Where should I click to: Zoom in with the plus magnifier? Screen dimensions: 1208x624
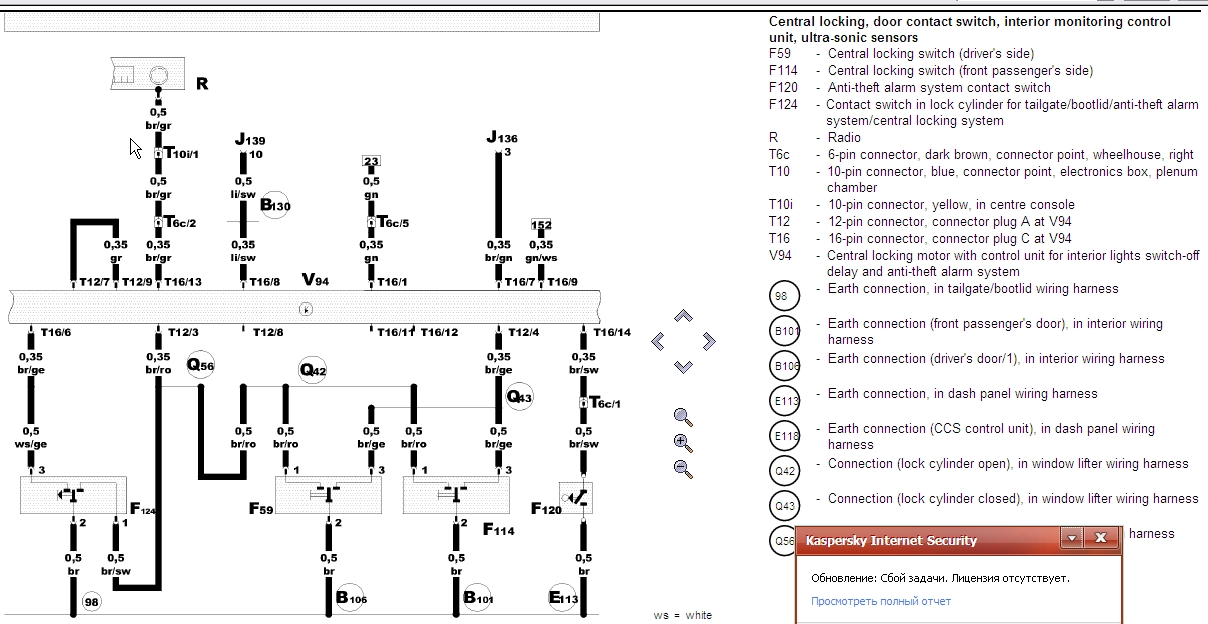coord(683,443)
